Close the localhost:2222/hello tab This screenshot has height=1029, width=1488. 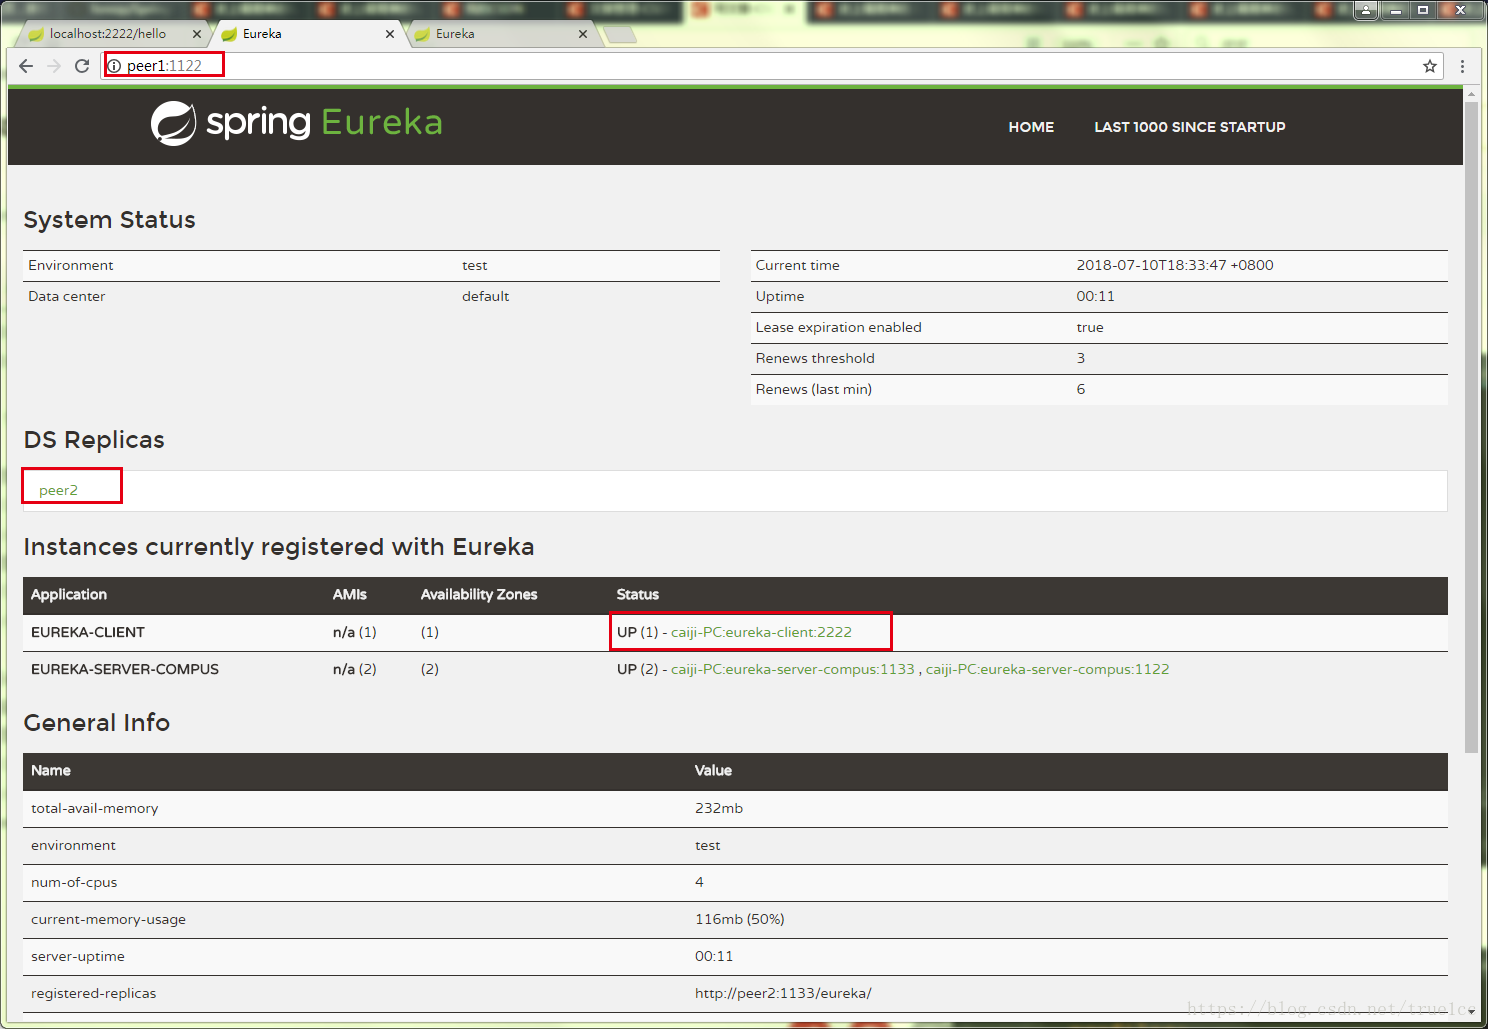pyautogui.click(x=197, y=34)
